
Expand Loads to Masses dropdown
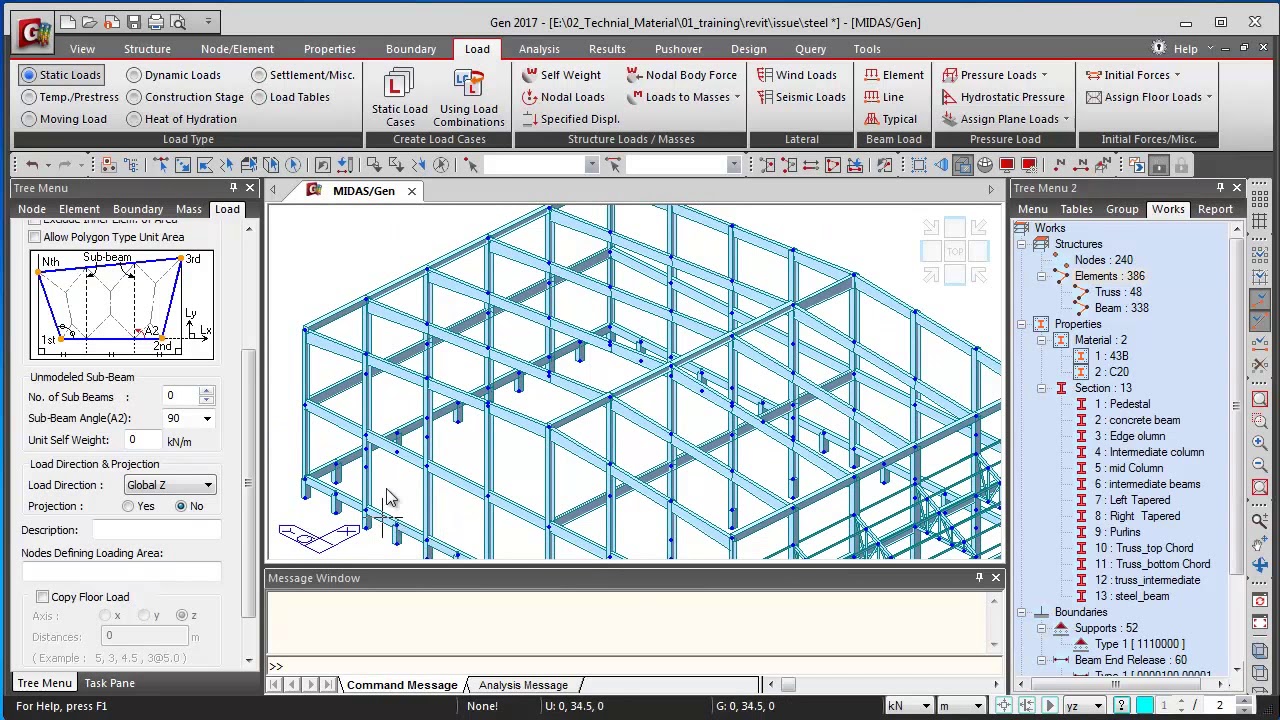(x=737, y=97)
